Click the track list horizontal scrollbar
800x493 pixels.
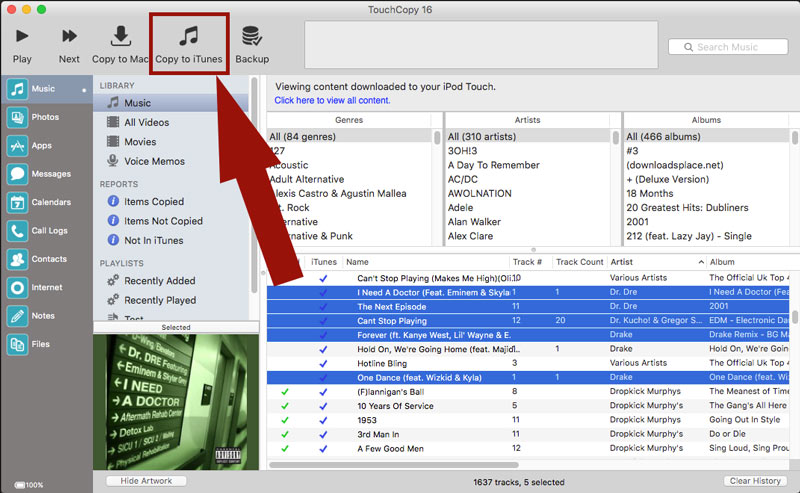(394, 465)
